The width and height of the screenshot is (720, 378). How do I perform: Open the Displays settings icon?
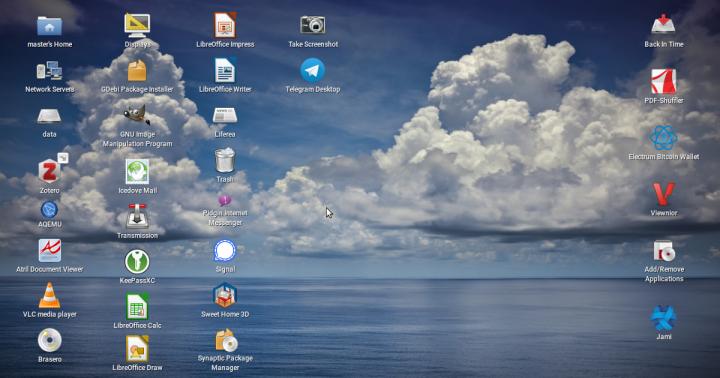(137, 26)
